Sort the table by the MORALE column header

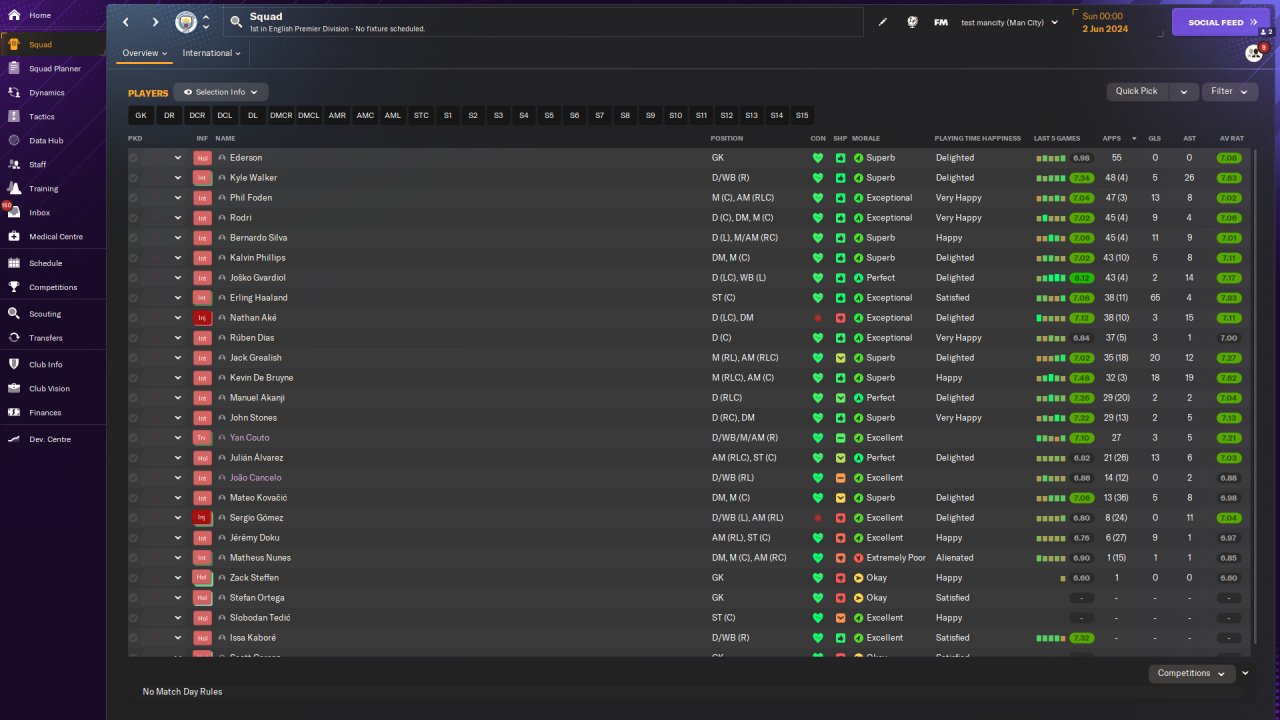[865, 138]
